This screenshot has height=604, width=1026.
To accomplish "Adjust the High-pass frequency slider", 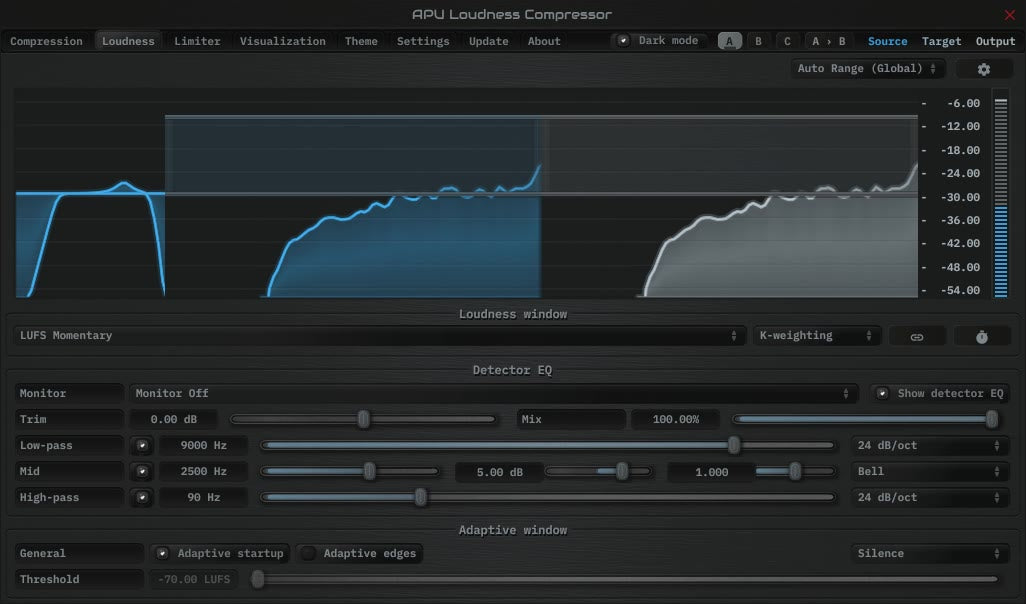I will 547,497.
